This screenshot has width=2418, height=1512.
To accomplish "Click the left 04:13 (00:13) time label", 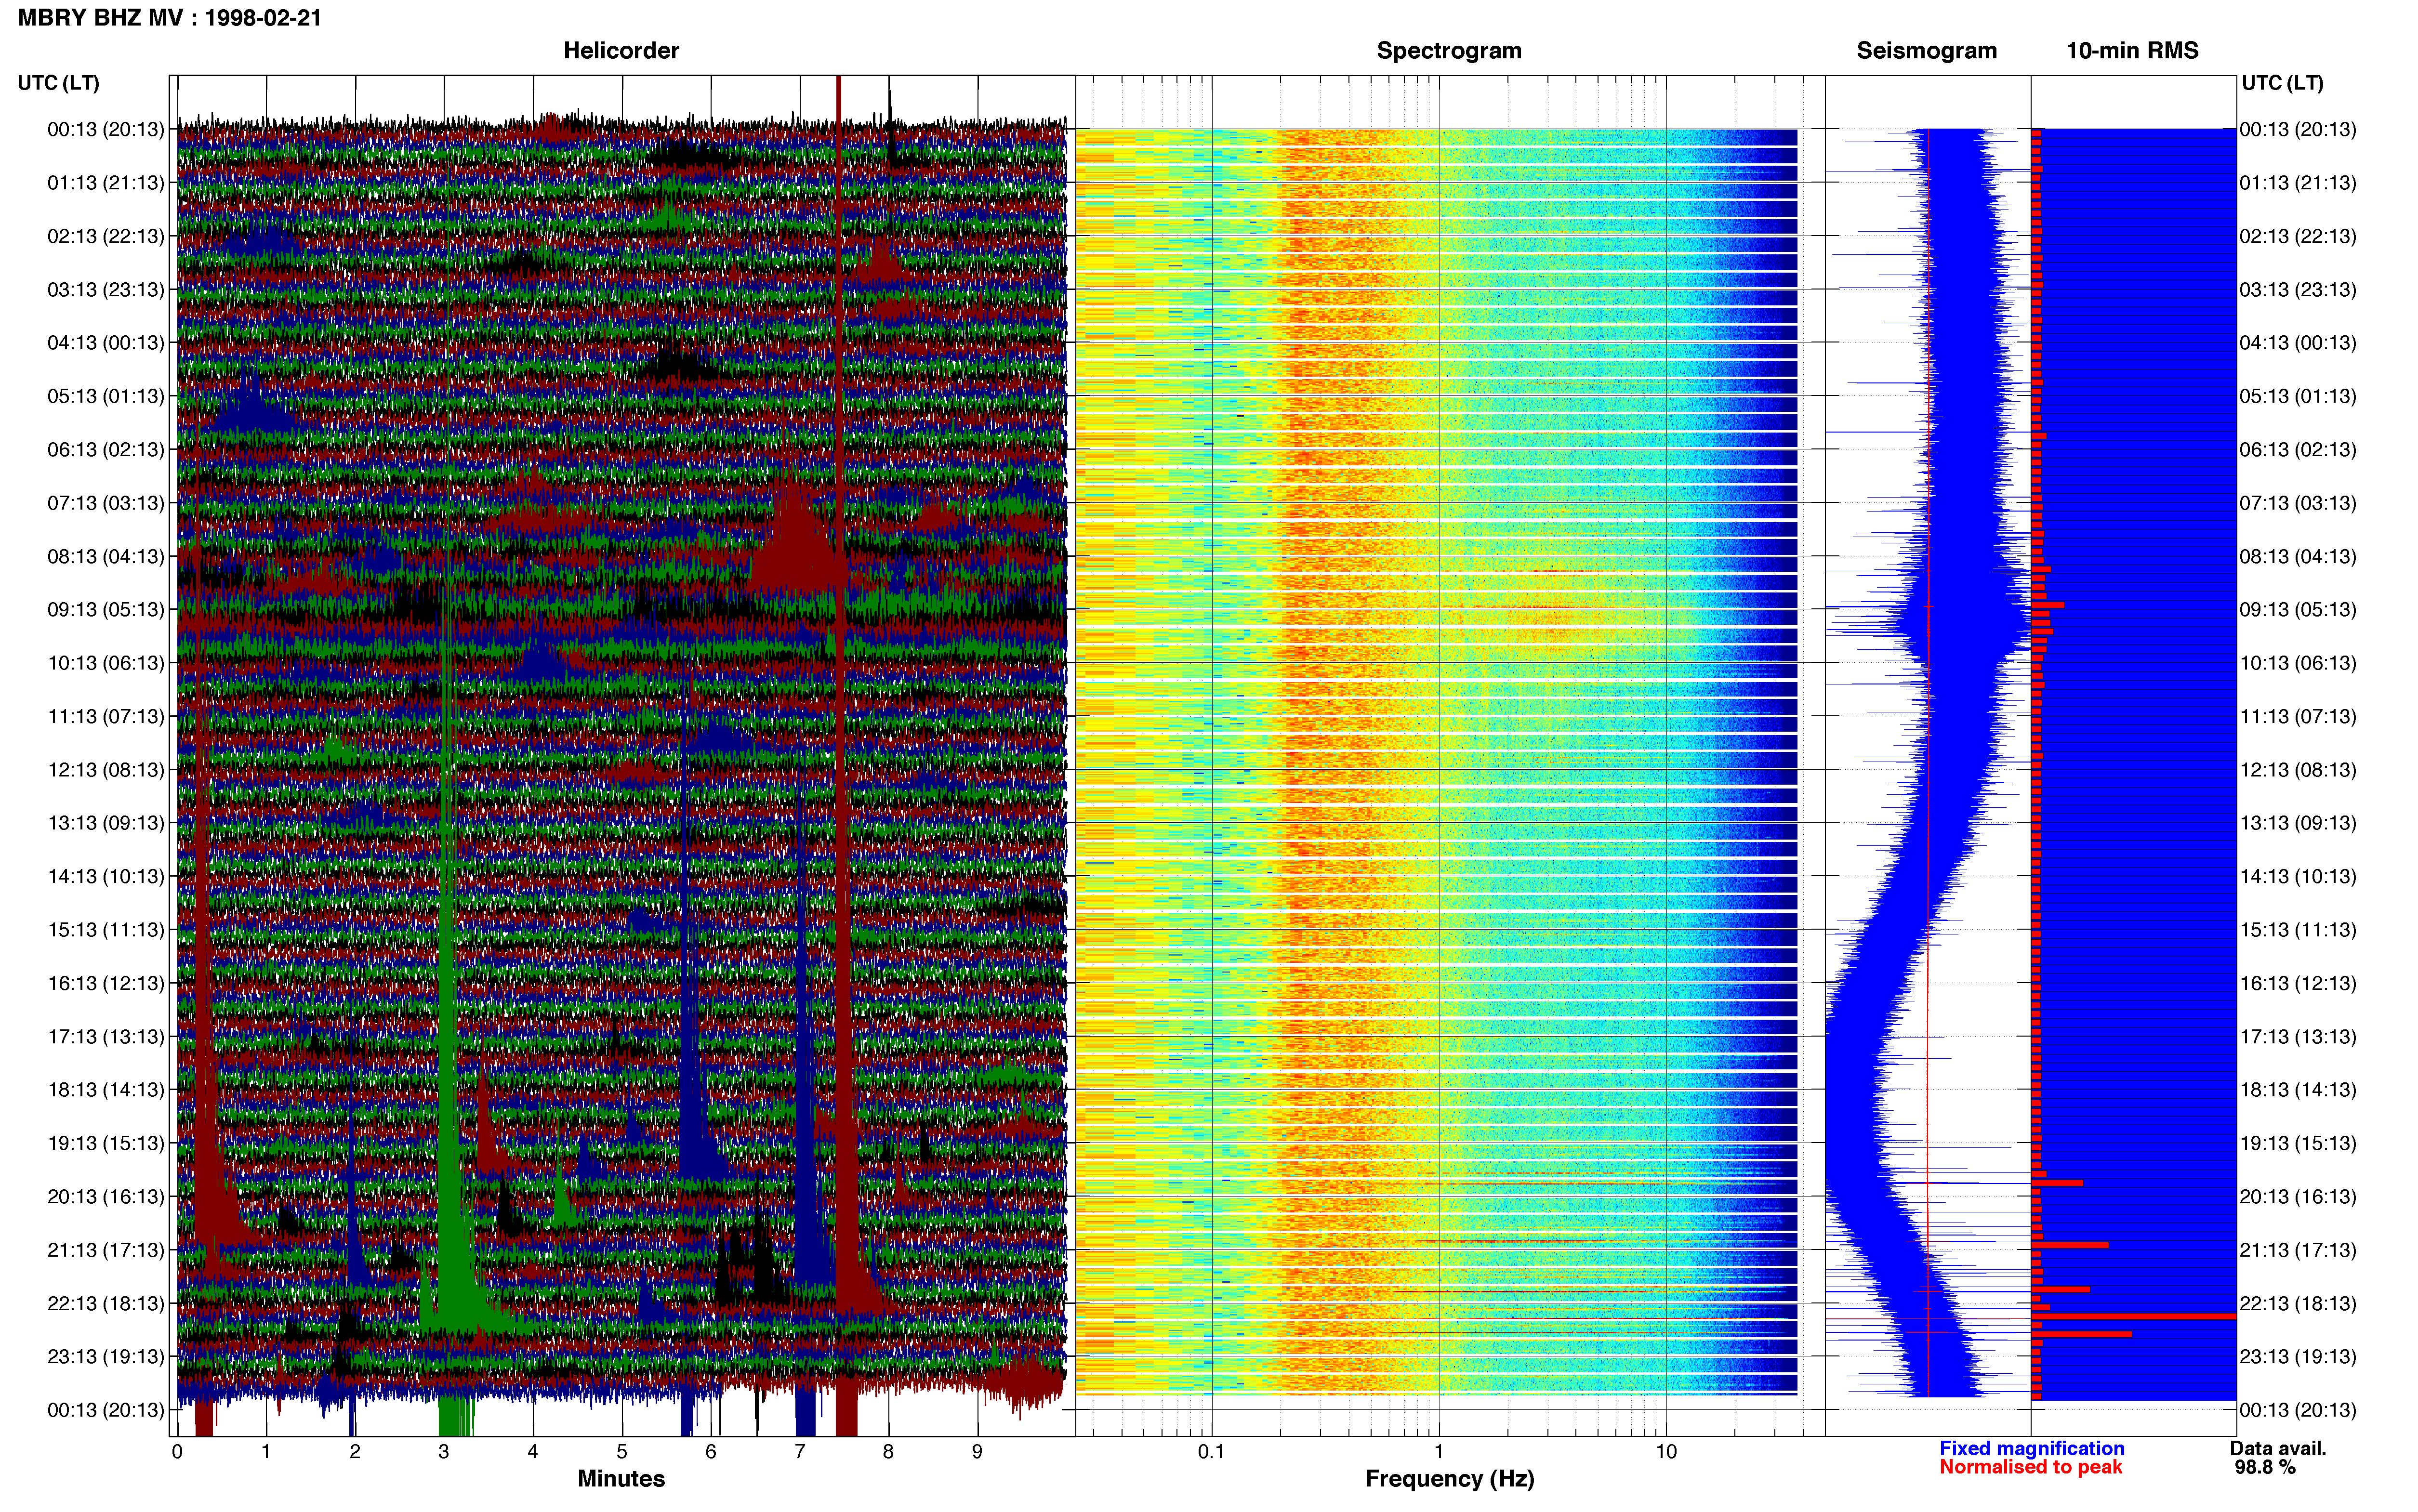I will click(x=106, y=343).
